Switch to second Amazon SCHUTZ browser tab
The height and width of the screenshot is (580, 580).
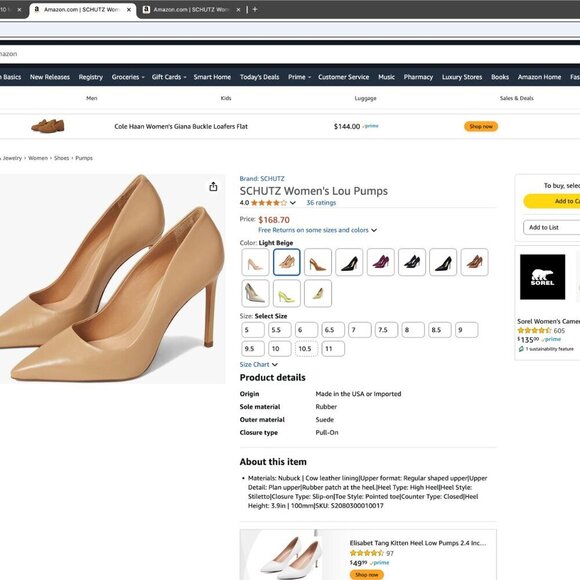coord(191,10)
